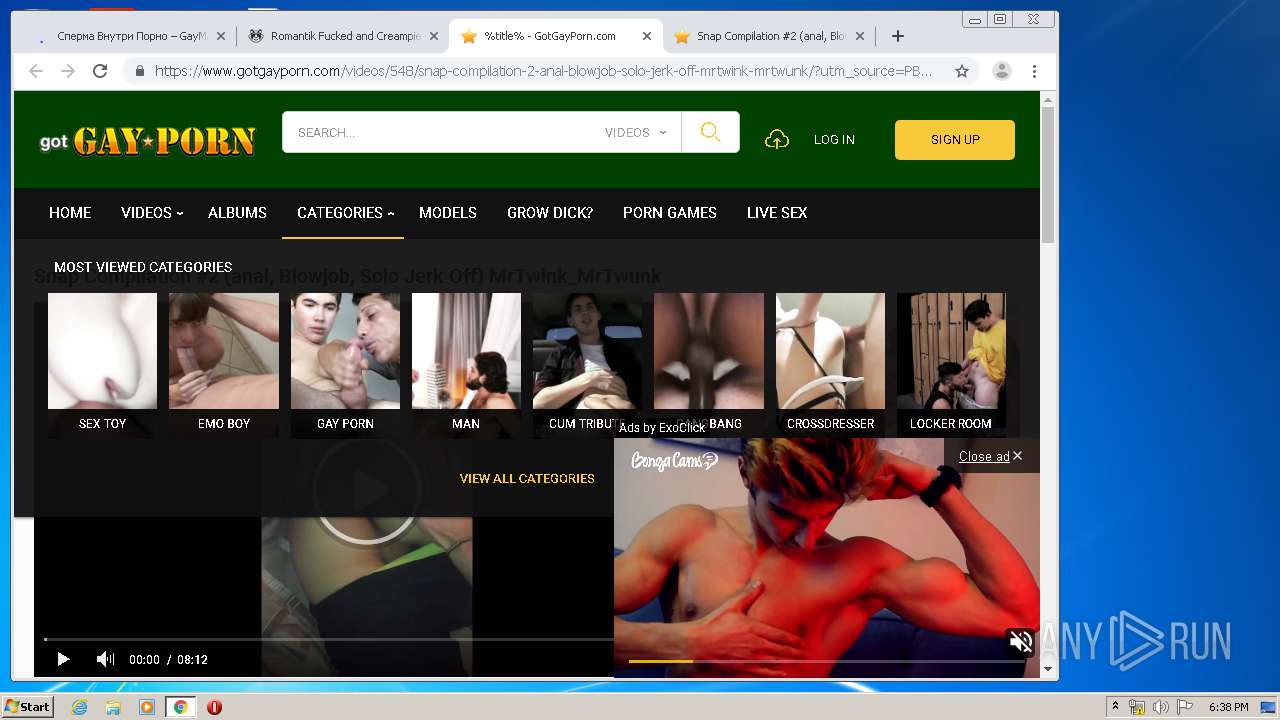The image size is (1280, 720).
Task: Click the browser back arrow
Action: coord(36,71)
